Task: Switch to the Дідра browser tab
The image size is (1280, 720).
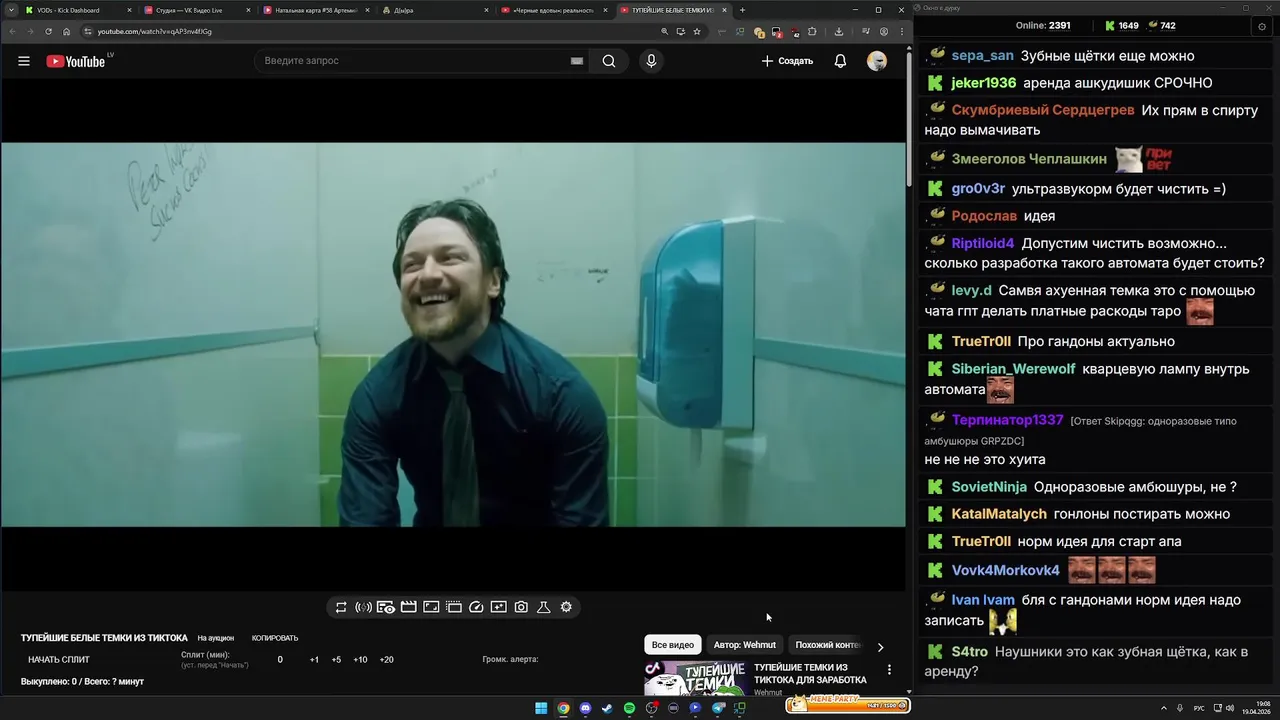Action: pyautogui.click(x=435, y=10)
